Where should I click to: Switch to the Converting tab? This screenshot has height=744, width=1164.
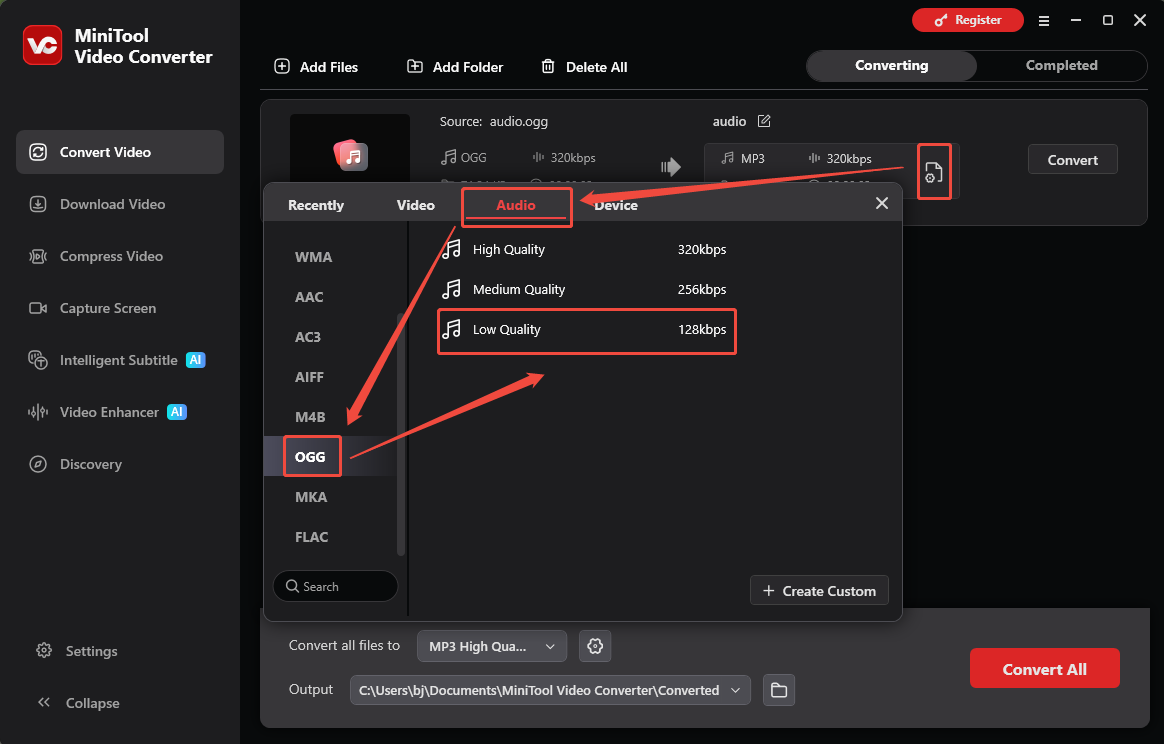pos(892,65)
